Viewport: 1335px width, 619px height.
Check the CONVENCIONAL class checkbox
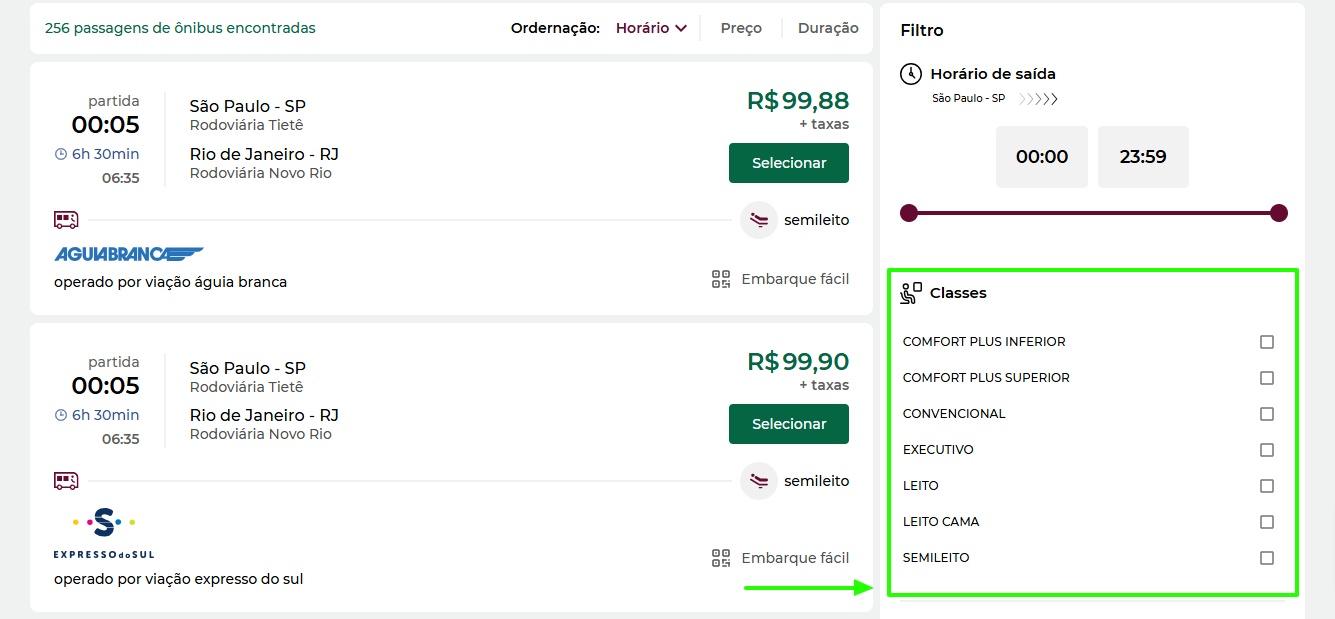[1267, 414]
